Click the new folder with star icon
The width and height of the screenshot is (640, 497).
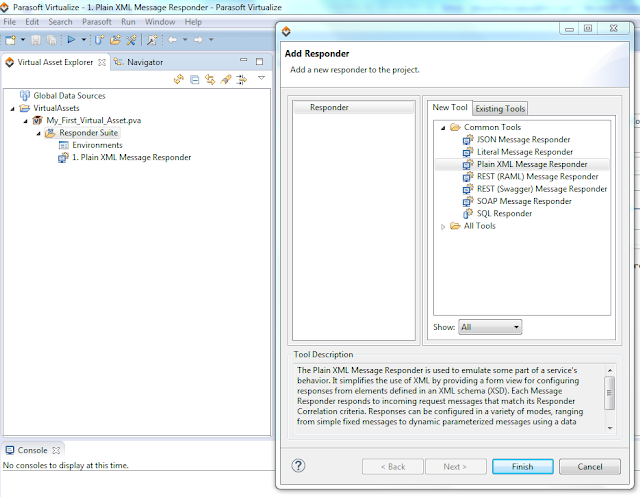pos(116,40)
